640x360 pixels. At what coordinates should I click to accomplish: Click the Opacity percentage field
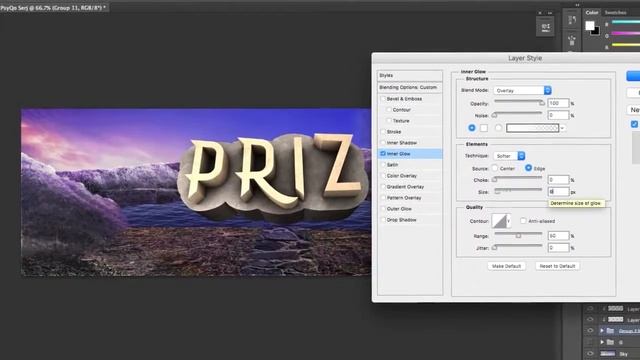[x=558, y=104]
